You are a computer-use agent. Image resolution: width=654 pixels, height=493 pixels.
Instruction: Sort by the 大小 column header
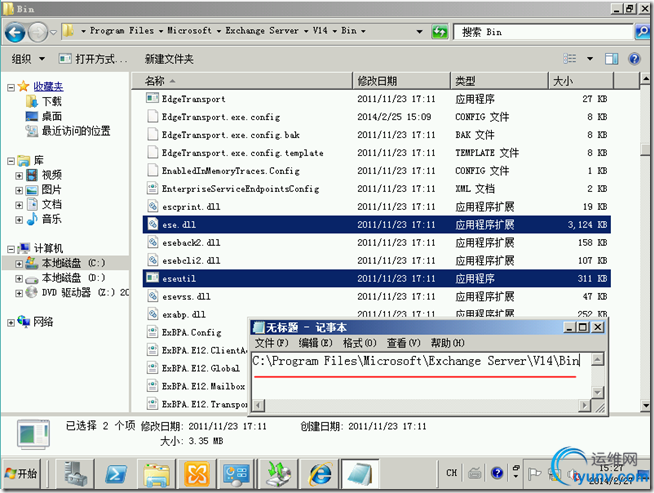tap(581, 80)
